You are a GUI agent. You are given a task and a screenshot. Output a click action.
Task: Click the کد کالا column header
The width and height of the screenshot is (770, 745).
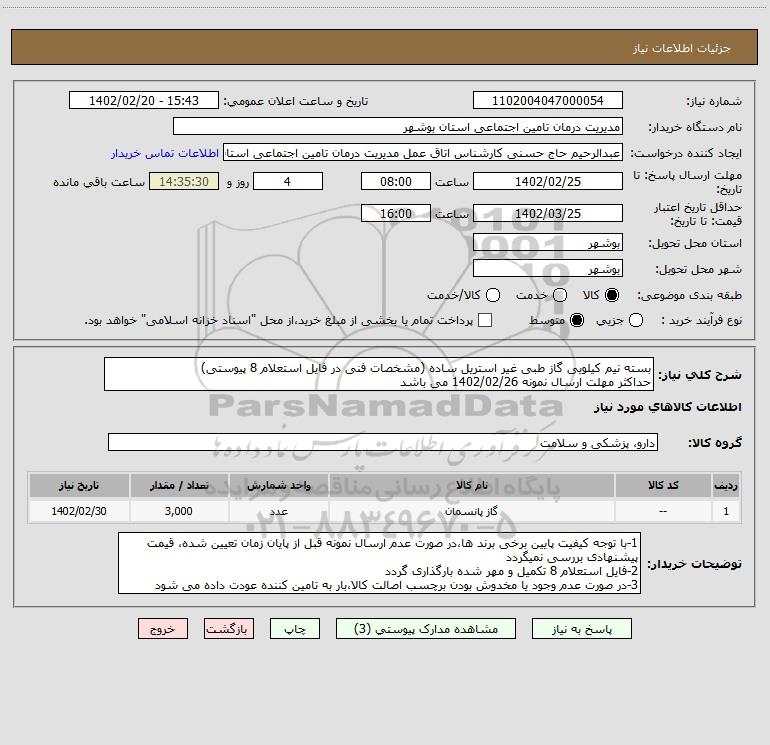[x=663, y=485]
